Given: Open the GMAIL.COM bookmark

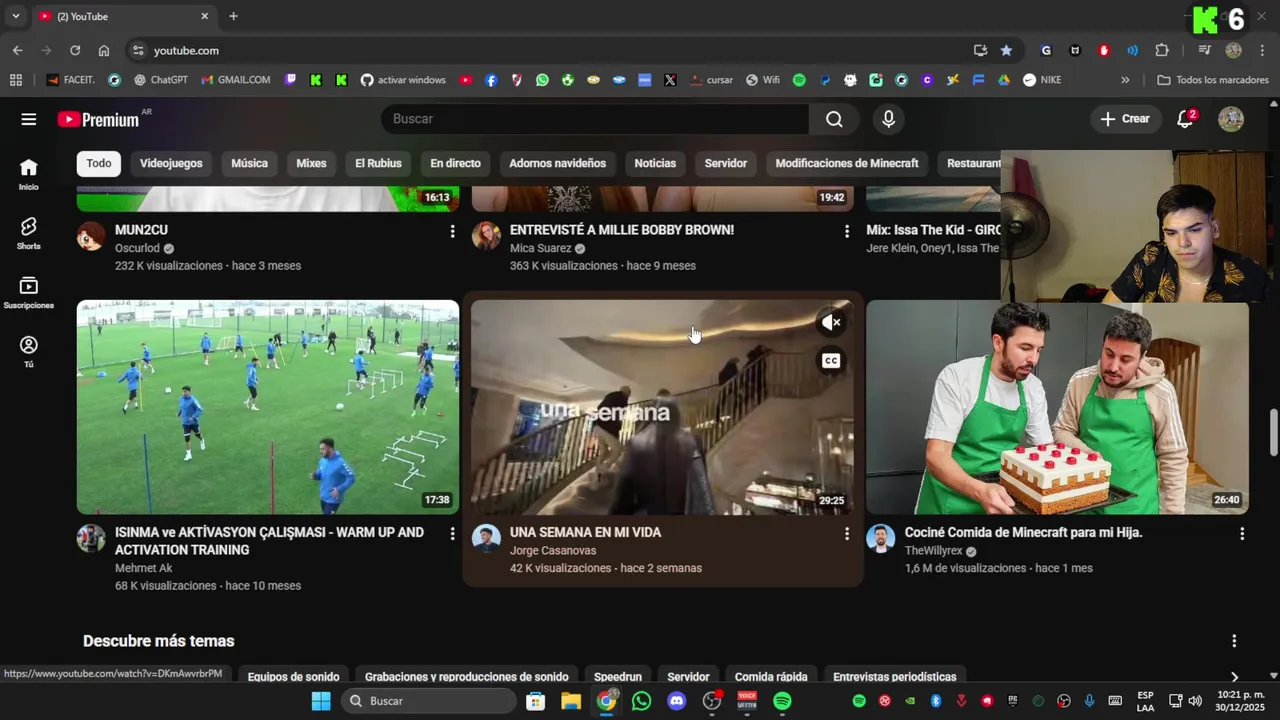Looking at the screenshot, I should click(x=236, y=80).
